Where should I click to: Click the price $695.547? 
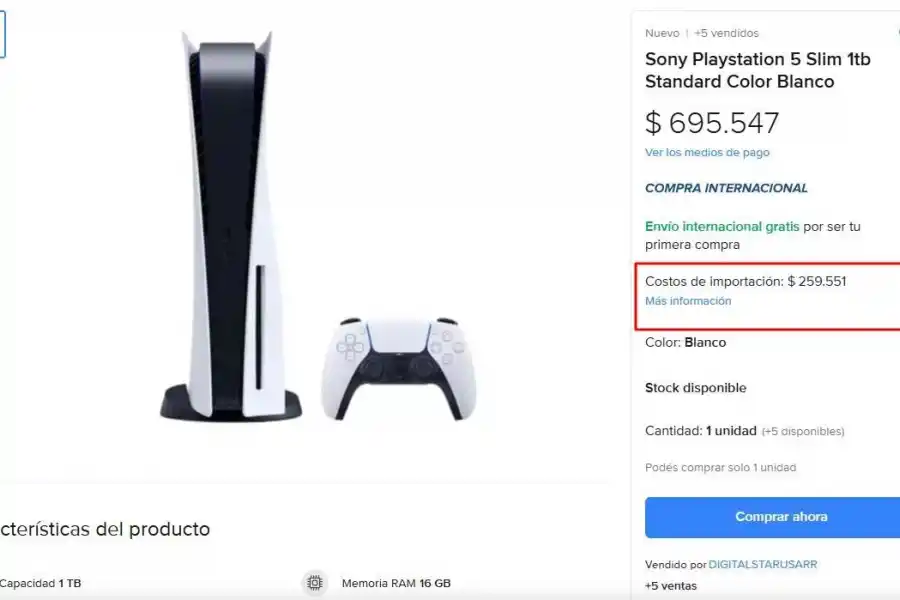[x=713, y=123]
